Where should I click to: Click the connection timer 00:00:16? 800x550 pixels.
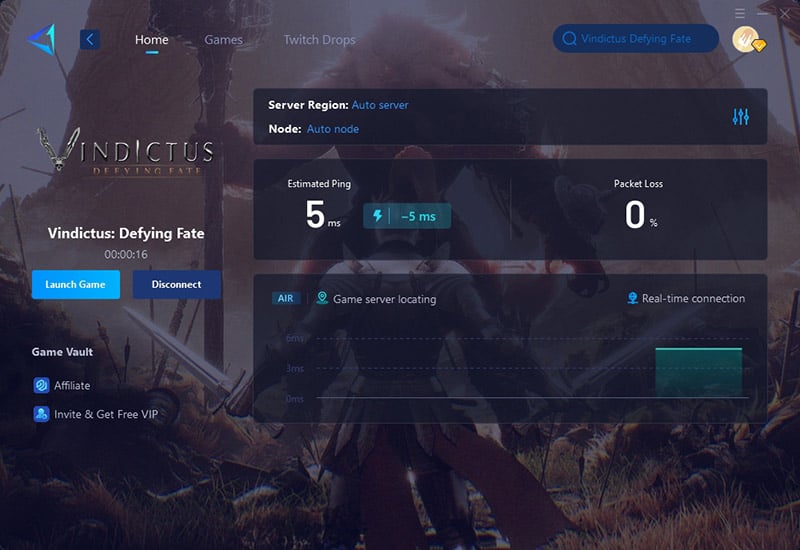126,254
